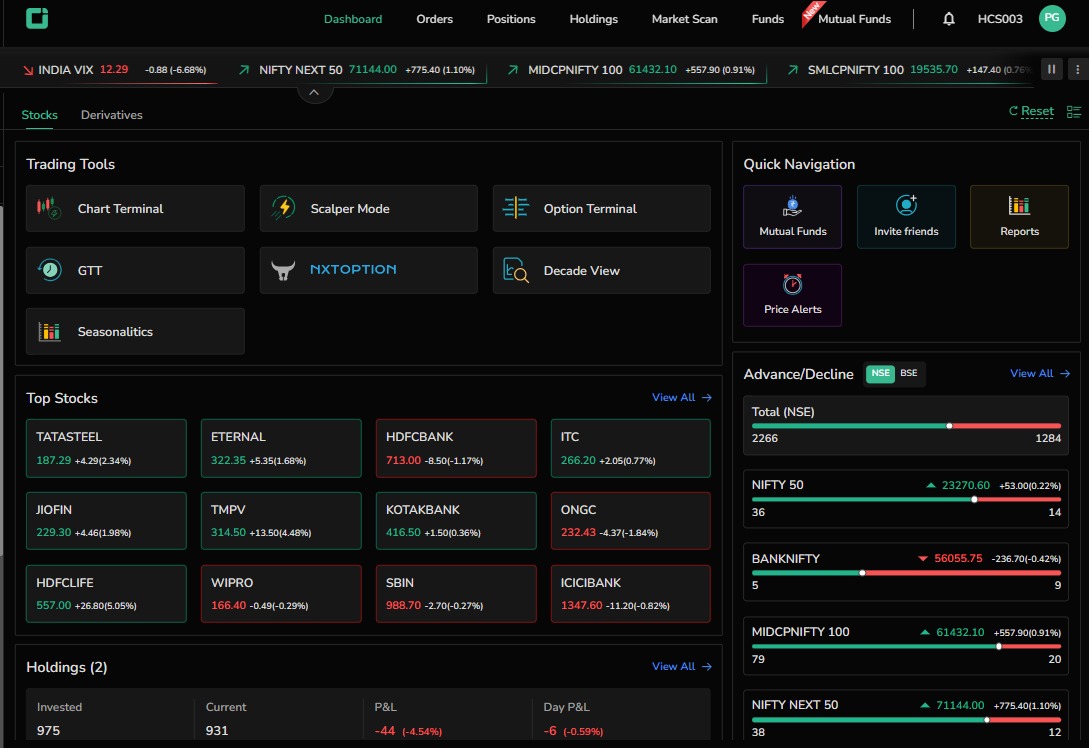The height and width of the screenshot is (748, 1089).
Task: Open Price Alerts tile
Action: pyautogui.click(x=792, y=295)
